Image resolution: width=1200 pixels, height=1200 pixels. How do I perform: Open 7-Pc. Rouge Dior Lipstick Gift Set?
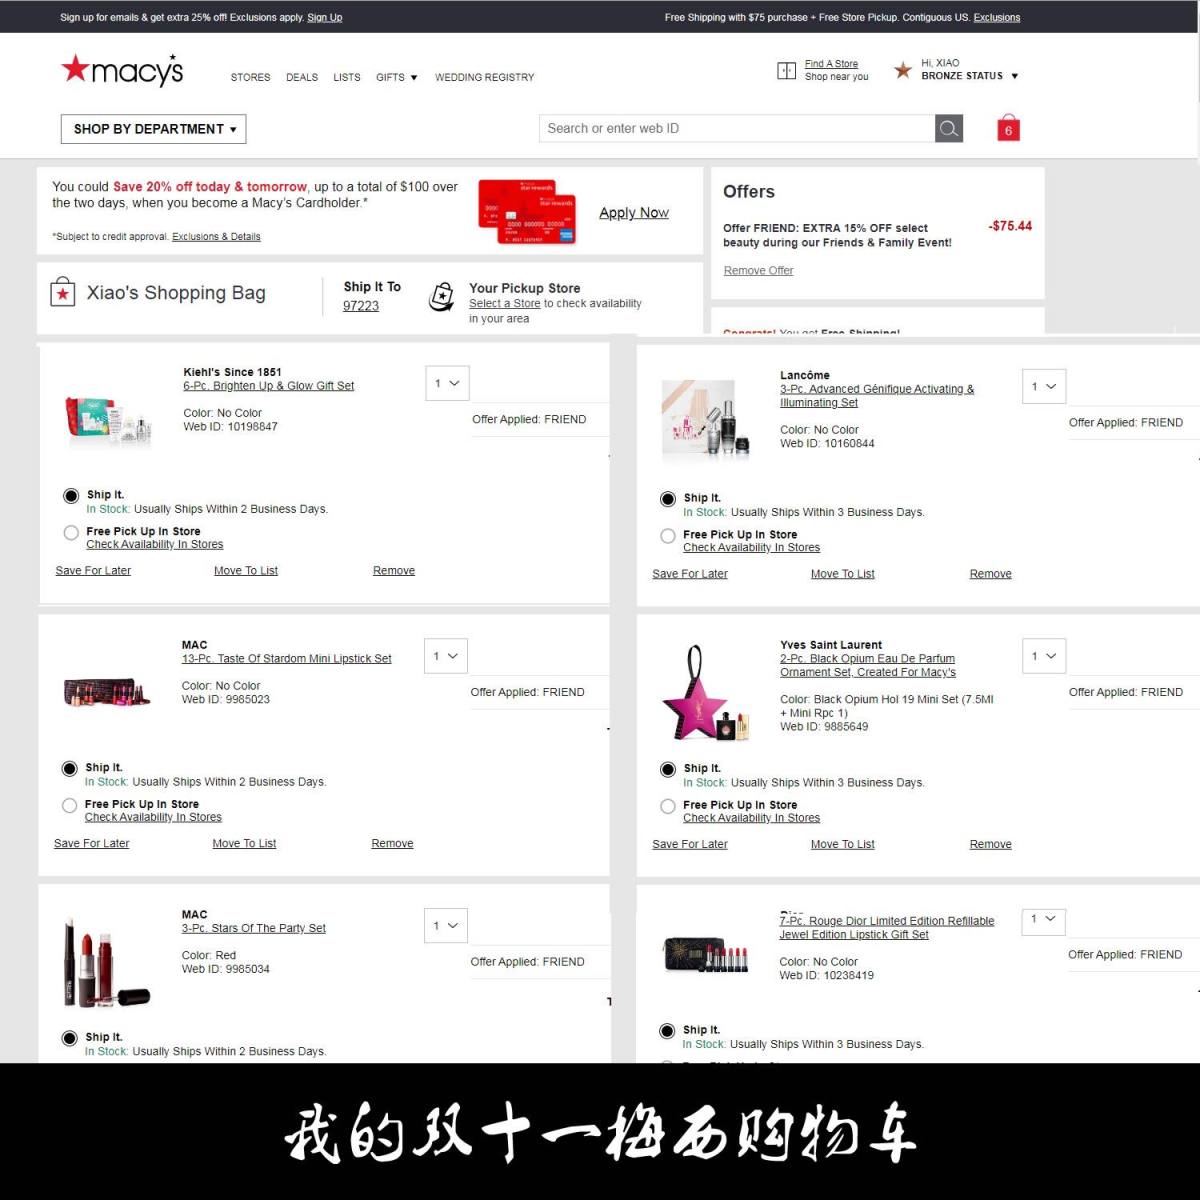click(887, 928)
